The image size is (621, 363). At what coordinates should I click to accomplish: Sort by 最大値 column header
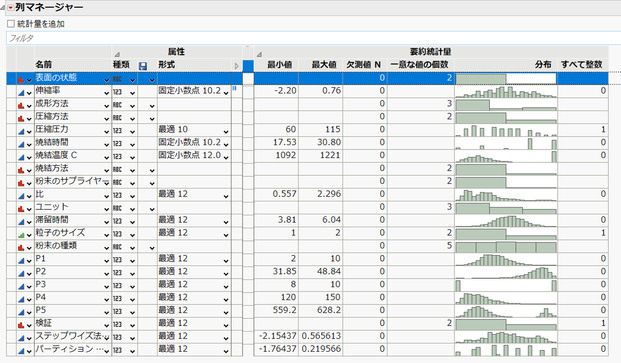click(324, 65)
